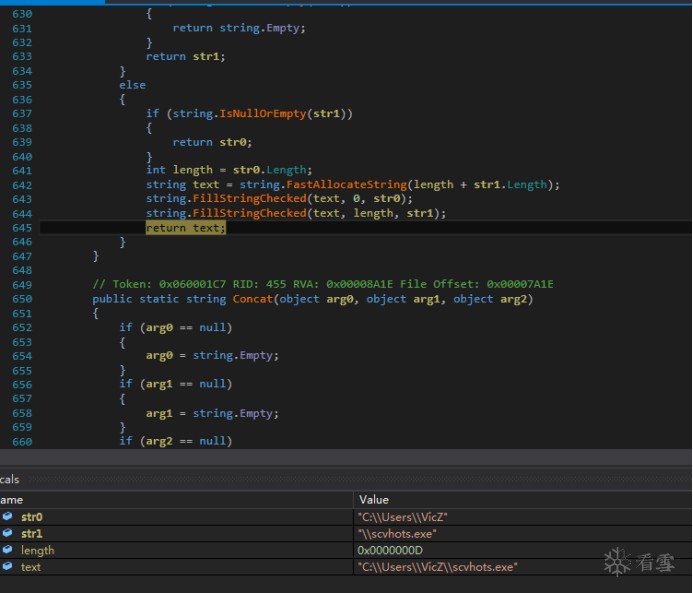The width and height of the screenshot is (693, 593).
Task: Click the Concat method name on line 650
Action: coord(253,299)
